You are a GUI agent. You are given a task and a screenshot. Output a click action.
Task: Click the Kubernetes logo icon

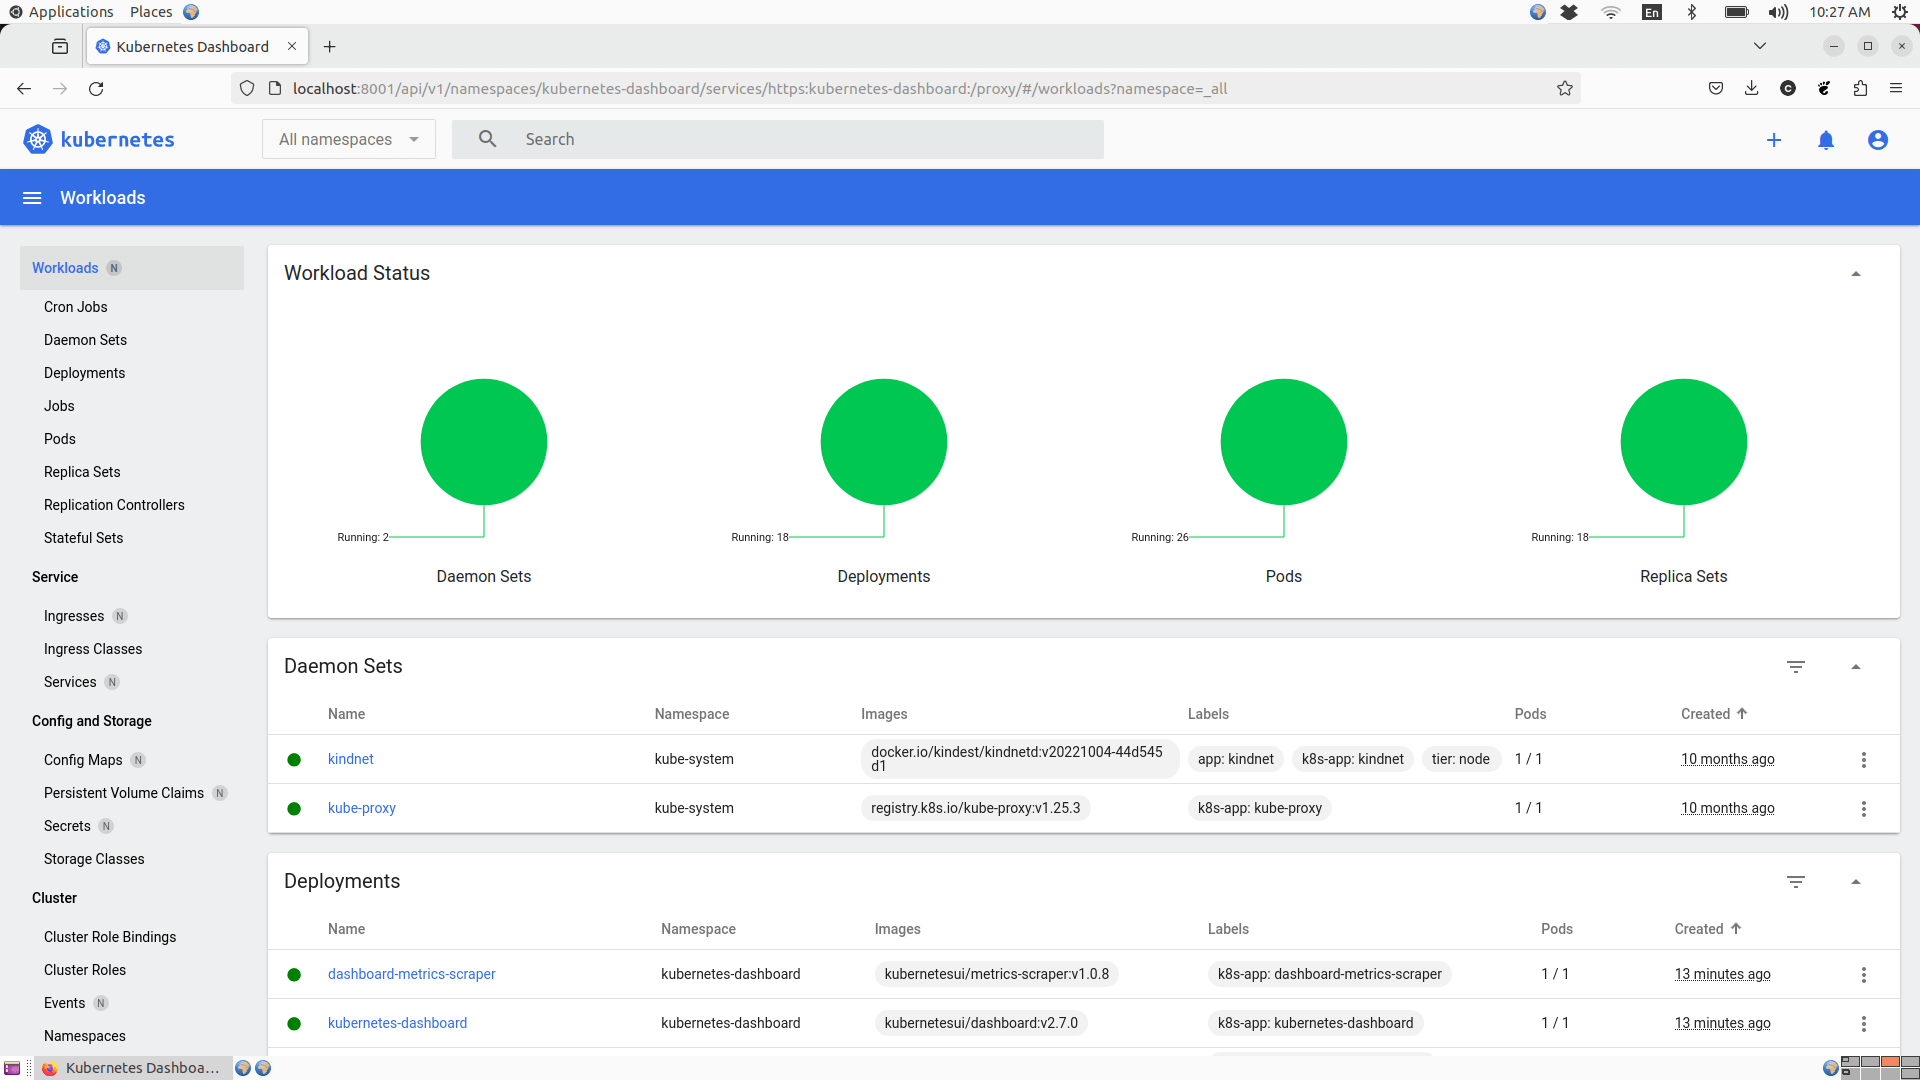(38, 140)
